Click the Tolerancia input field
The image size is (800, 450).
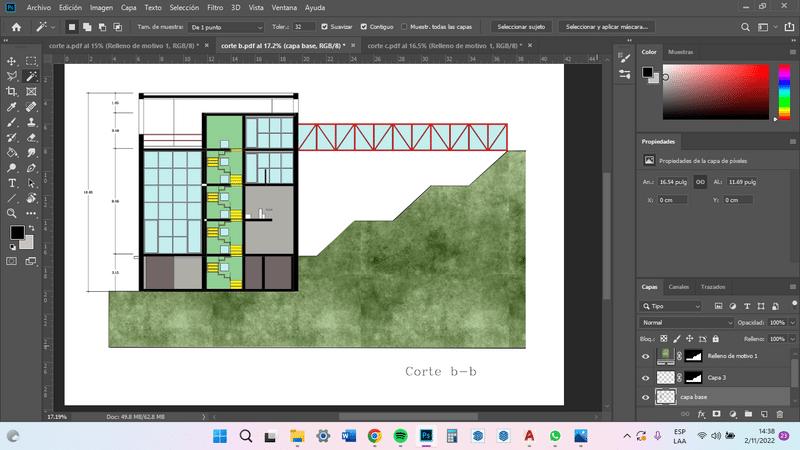click(304, 27)
